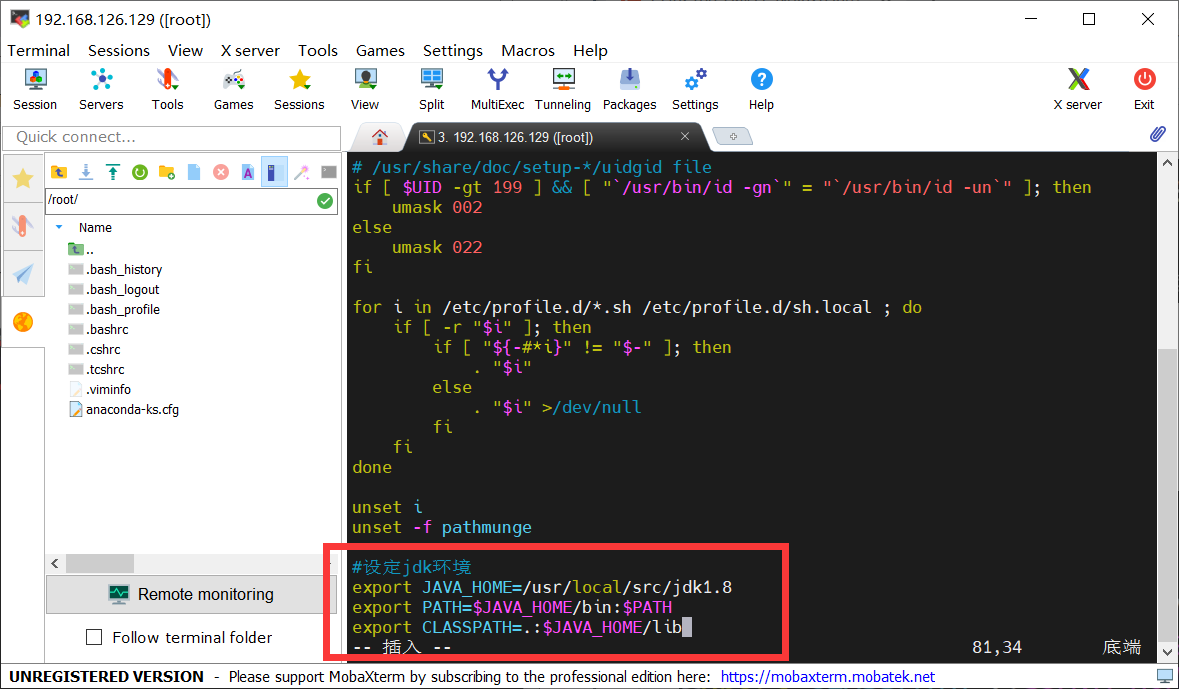
Task: Open the X server menu
Action: 250,50
